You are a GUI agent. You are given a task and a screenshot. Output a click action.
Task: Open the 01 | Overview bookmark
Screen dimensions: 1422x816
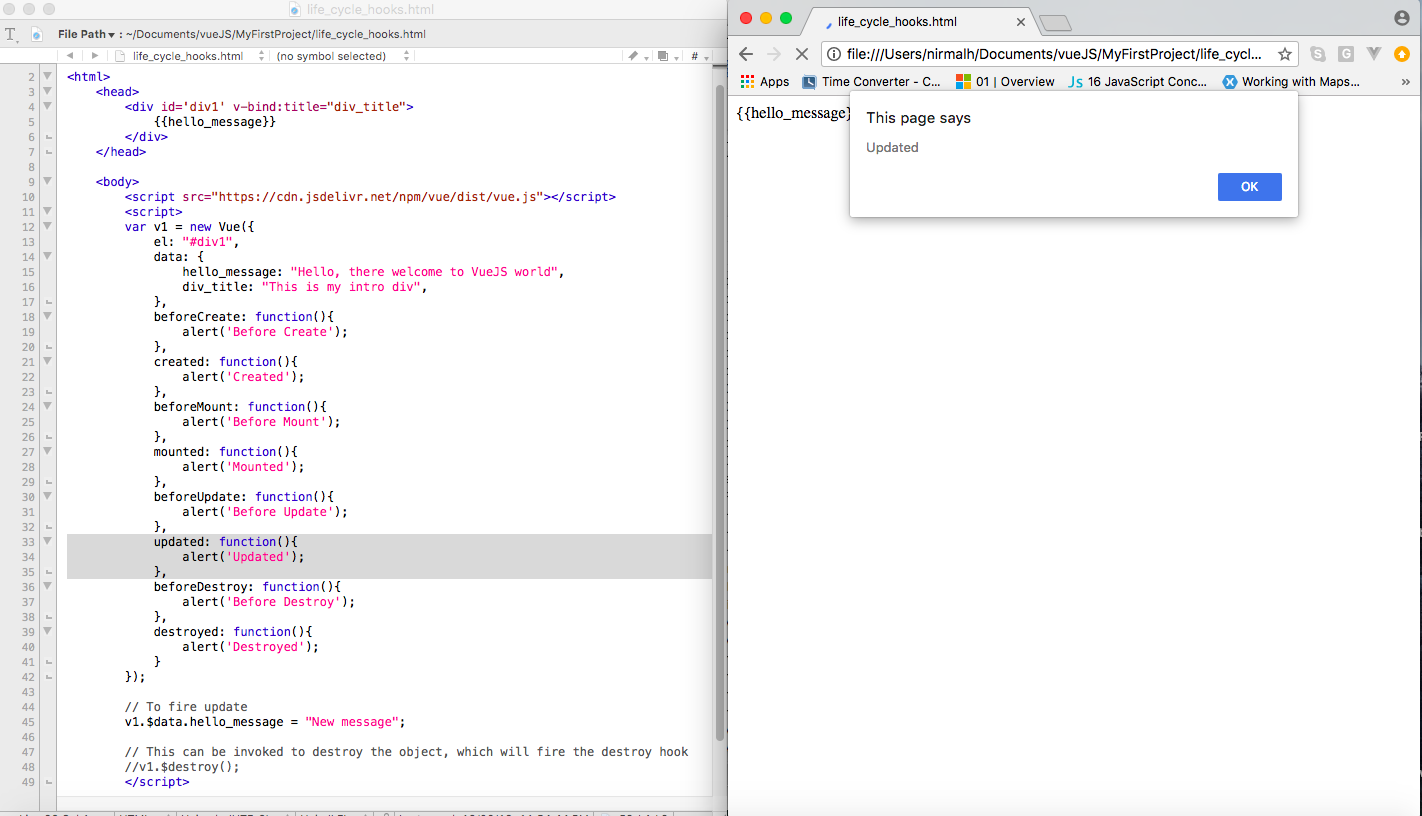coord(1005,82)
